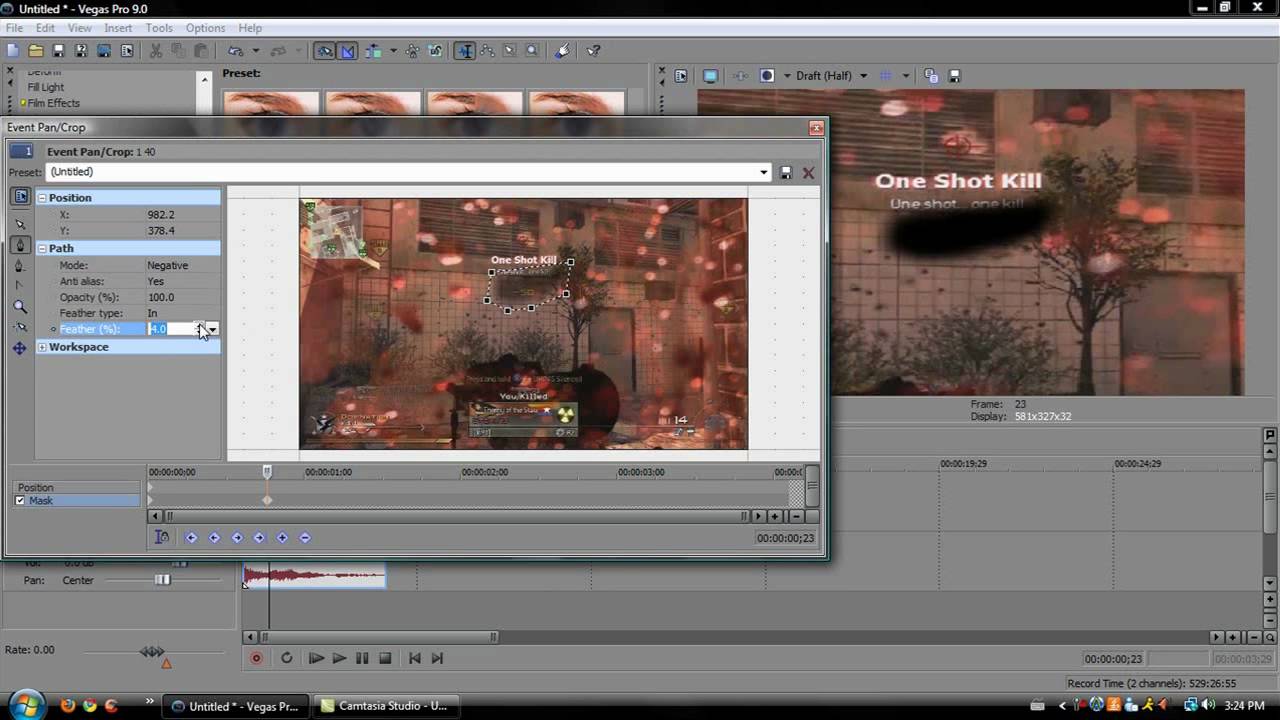Adjust the Pan slider handle at Center
This screenshot has height=720, width=1280.
162,580
